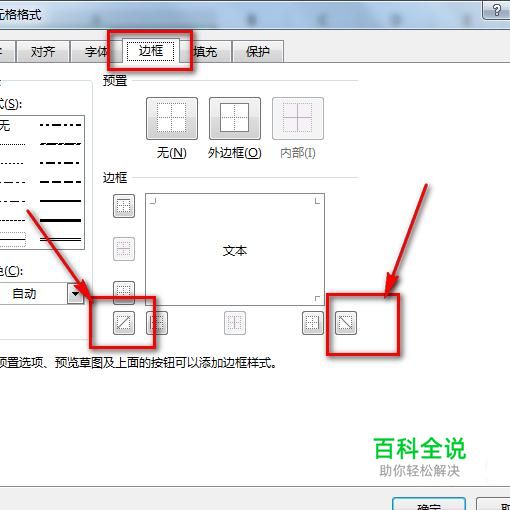
Task: Click the border preview area with 文本
Action: tap(235, 249)
